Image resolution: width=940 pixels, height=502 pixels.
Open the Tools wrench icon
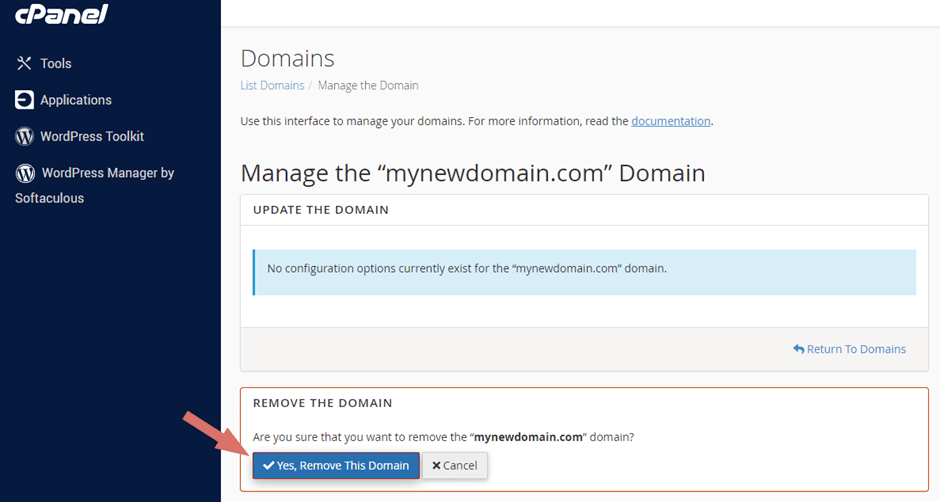coord(24,63)
